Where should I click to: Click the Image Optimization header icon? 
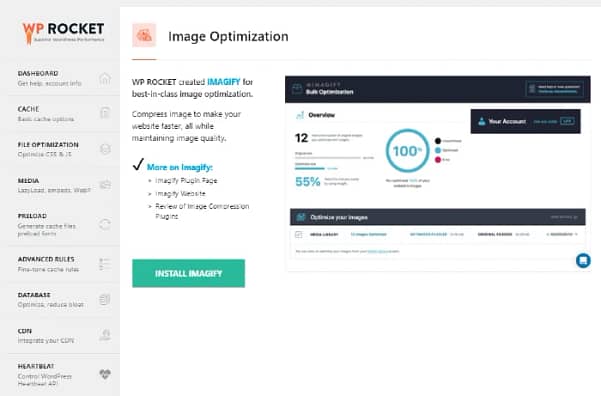[144, 35]
